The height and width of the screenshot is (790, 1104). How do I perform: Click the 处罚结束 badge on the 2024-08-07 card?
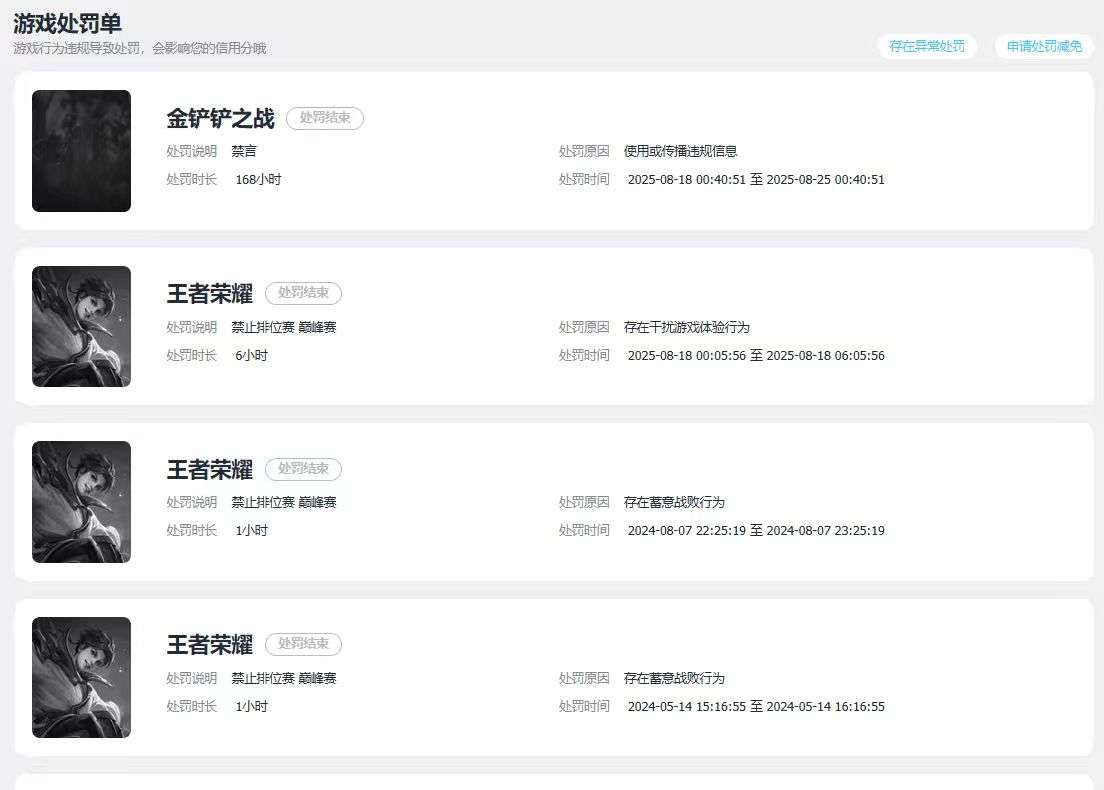pos(303,469)
